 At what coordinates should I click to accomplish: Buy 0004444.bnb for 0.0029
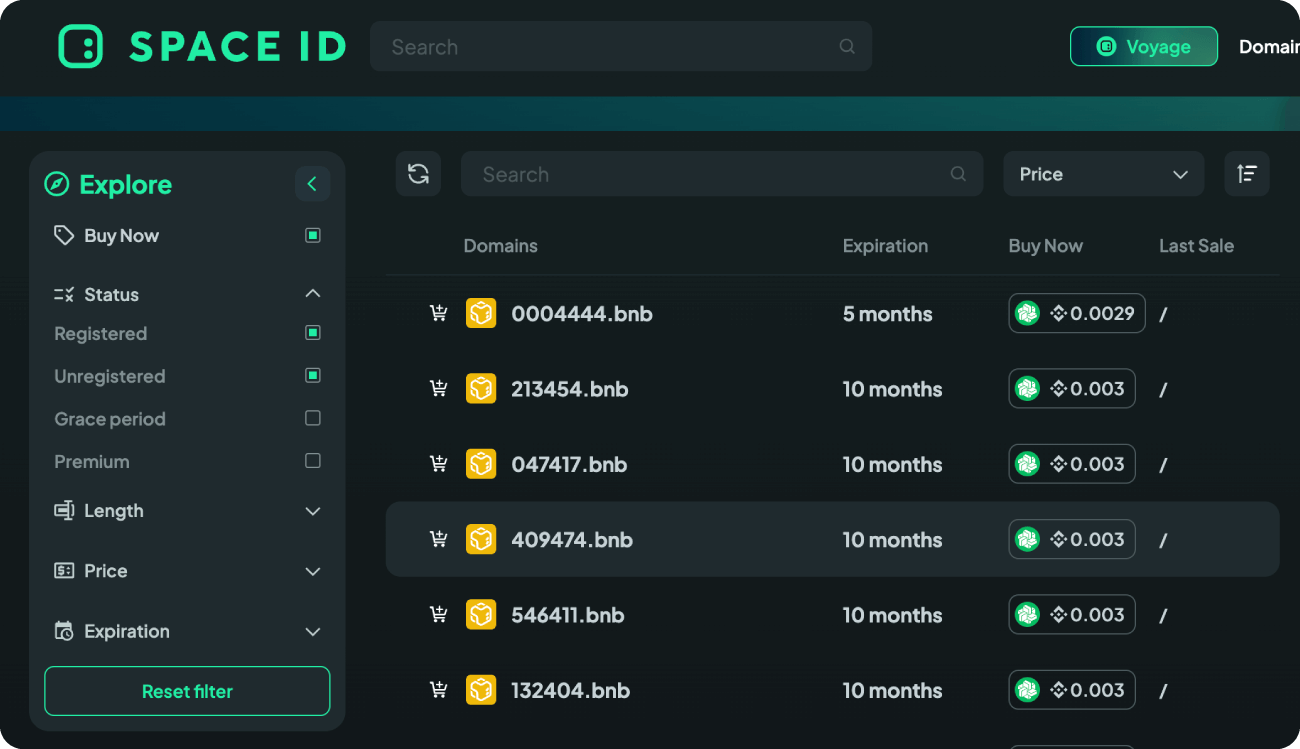click(x=1077, y=314)
